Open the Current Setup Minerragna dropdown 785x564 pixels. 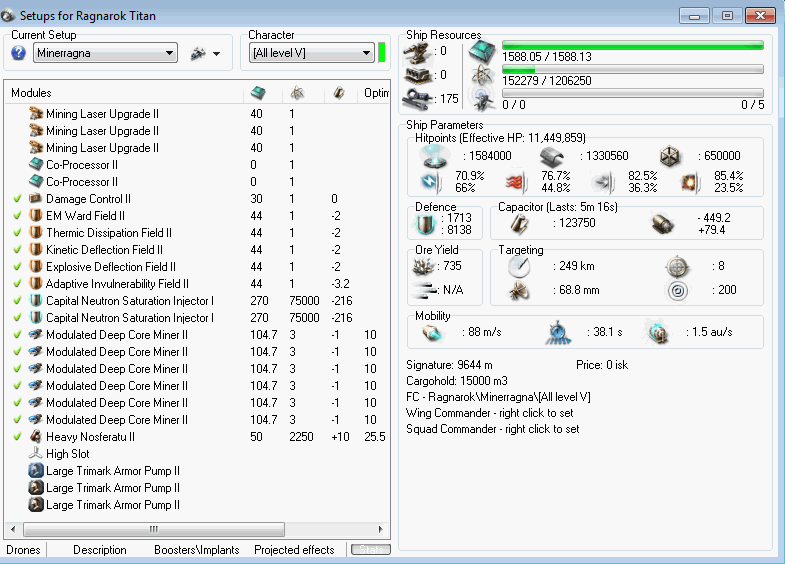(105, 53)
